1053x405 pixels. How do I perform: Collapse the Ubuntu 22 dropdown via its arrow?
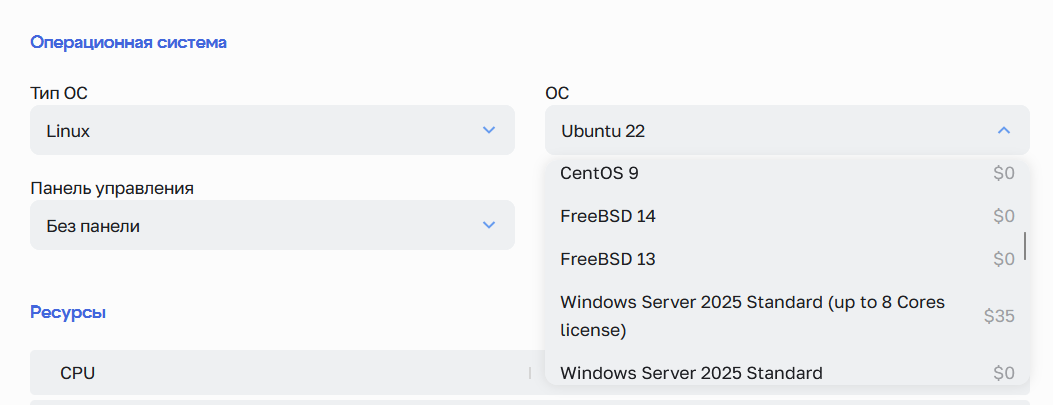tap(1004, 130)
